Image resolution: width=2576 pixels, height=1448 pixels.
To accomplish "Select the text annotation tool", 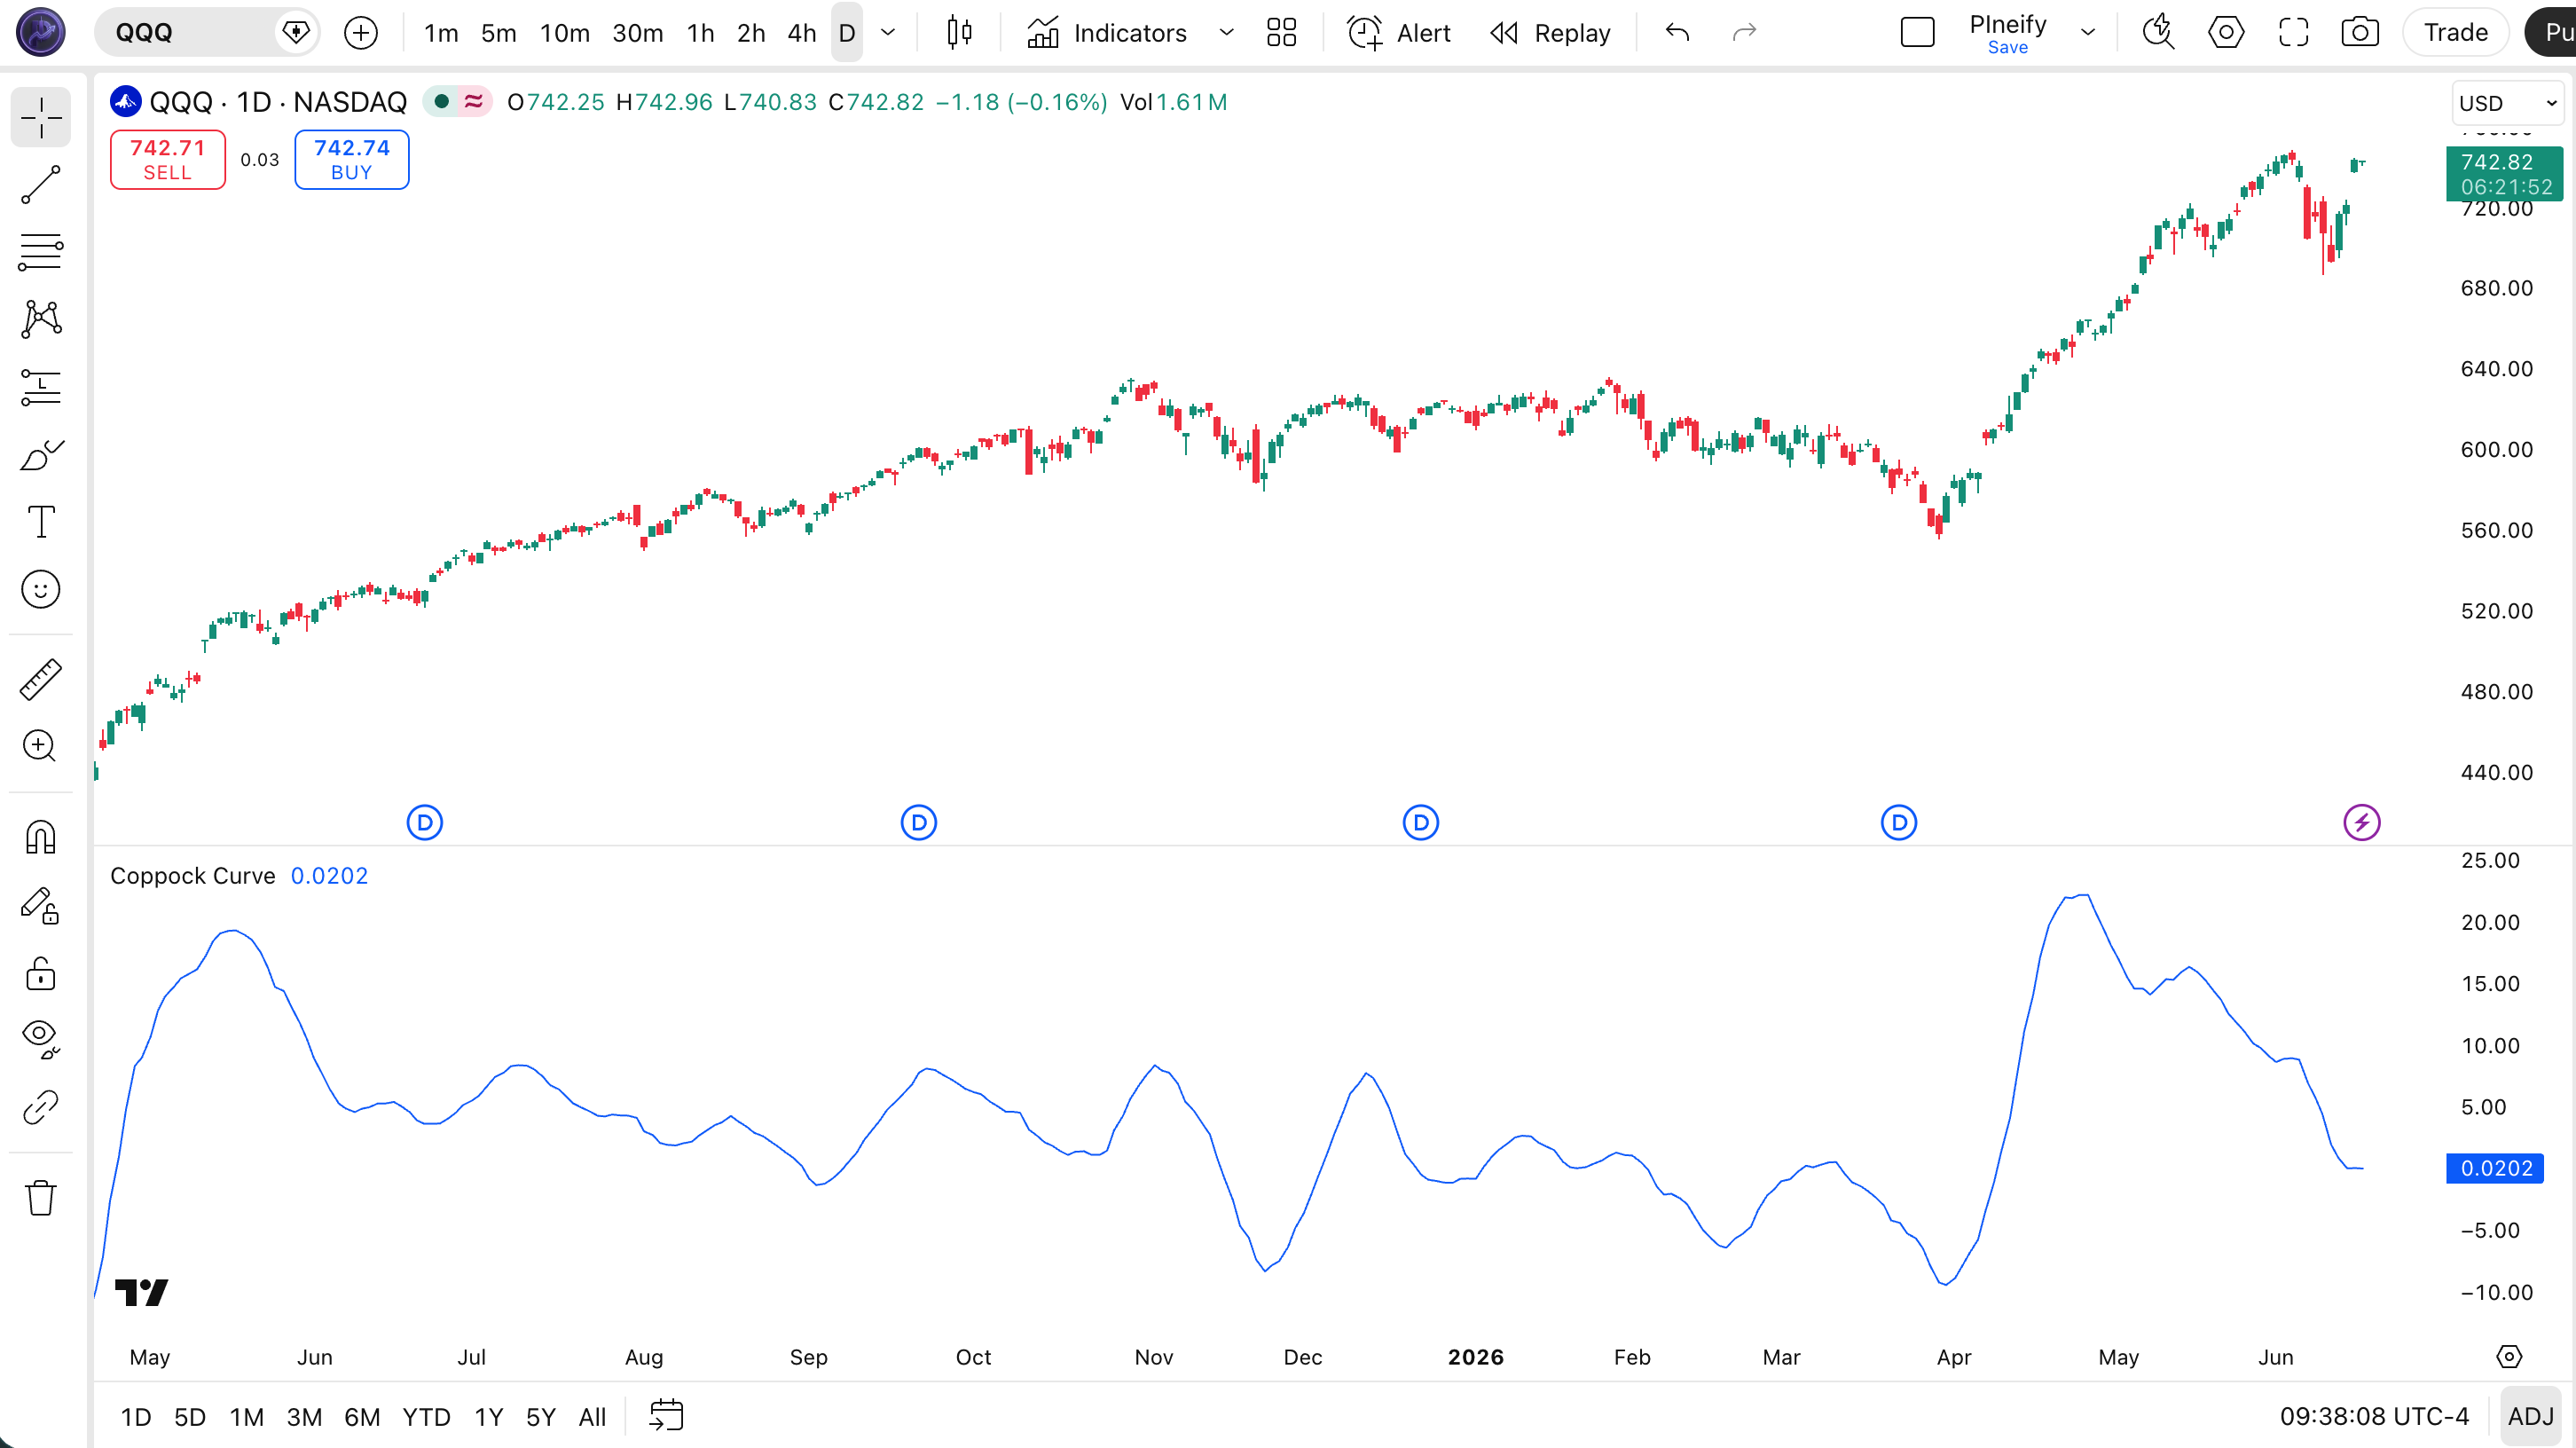I will (x=41, y=522).
